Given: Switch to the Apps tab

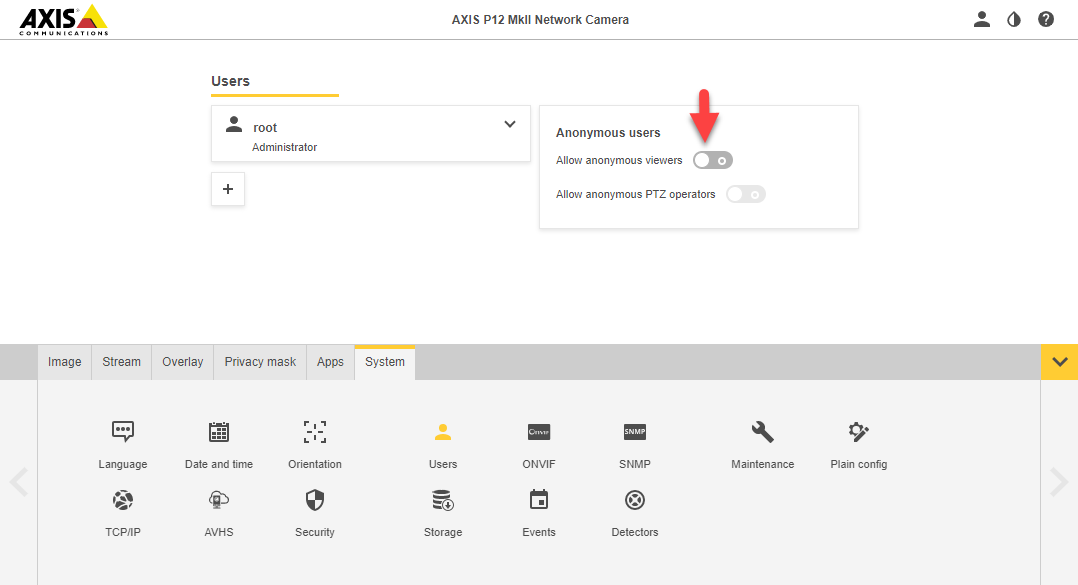Looking at the screenshot, I should coord(330,362).
